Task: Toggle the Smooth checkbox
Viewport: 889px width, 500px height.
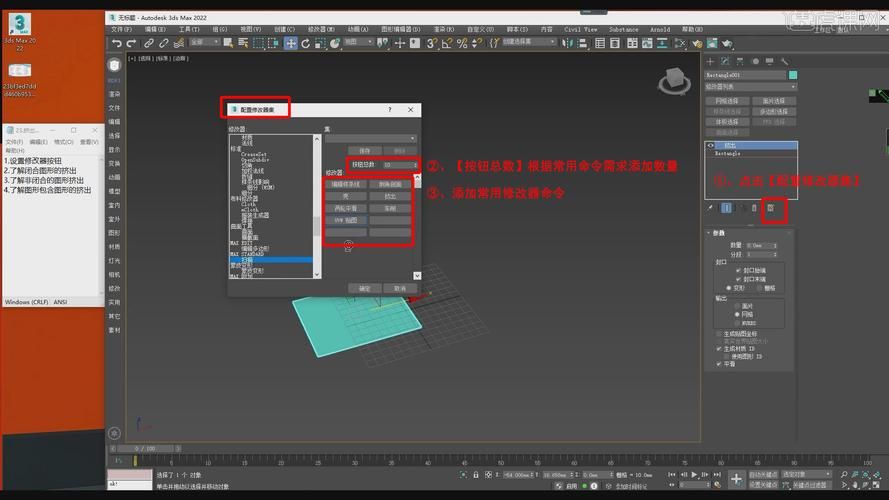Action: [x=719, y=364]
